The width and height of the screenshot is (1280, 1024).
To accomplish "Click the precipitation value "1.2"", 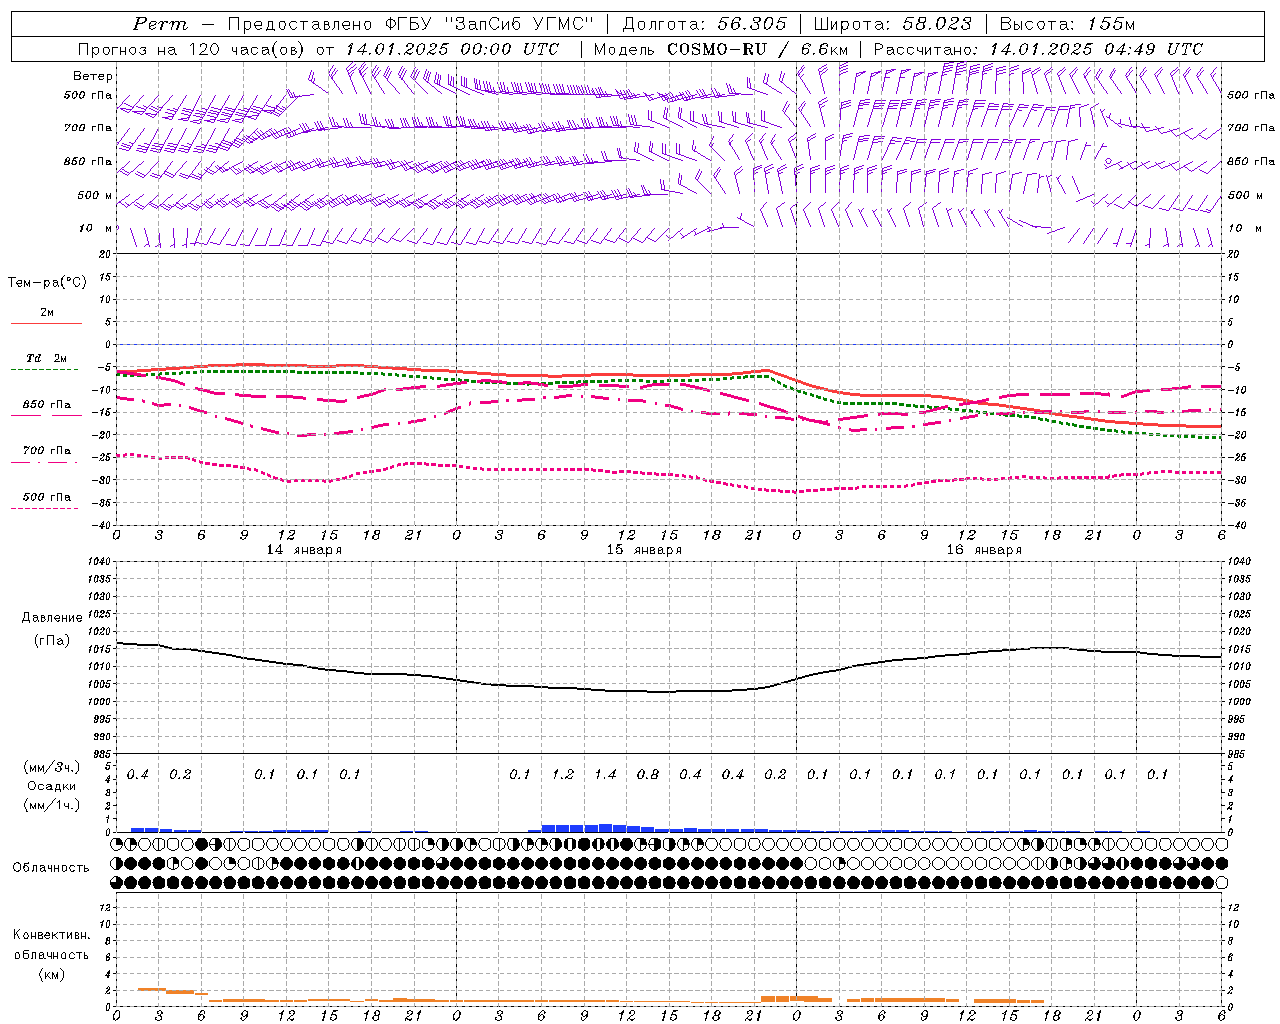I will [x=563, y=775].
